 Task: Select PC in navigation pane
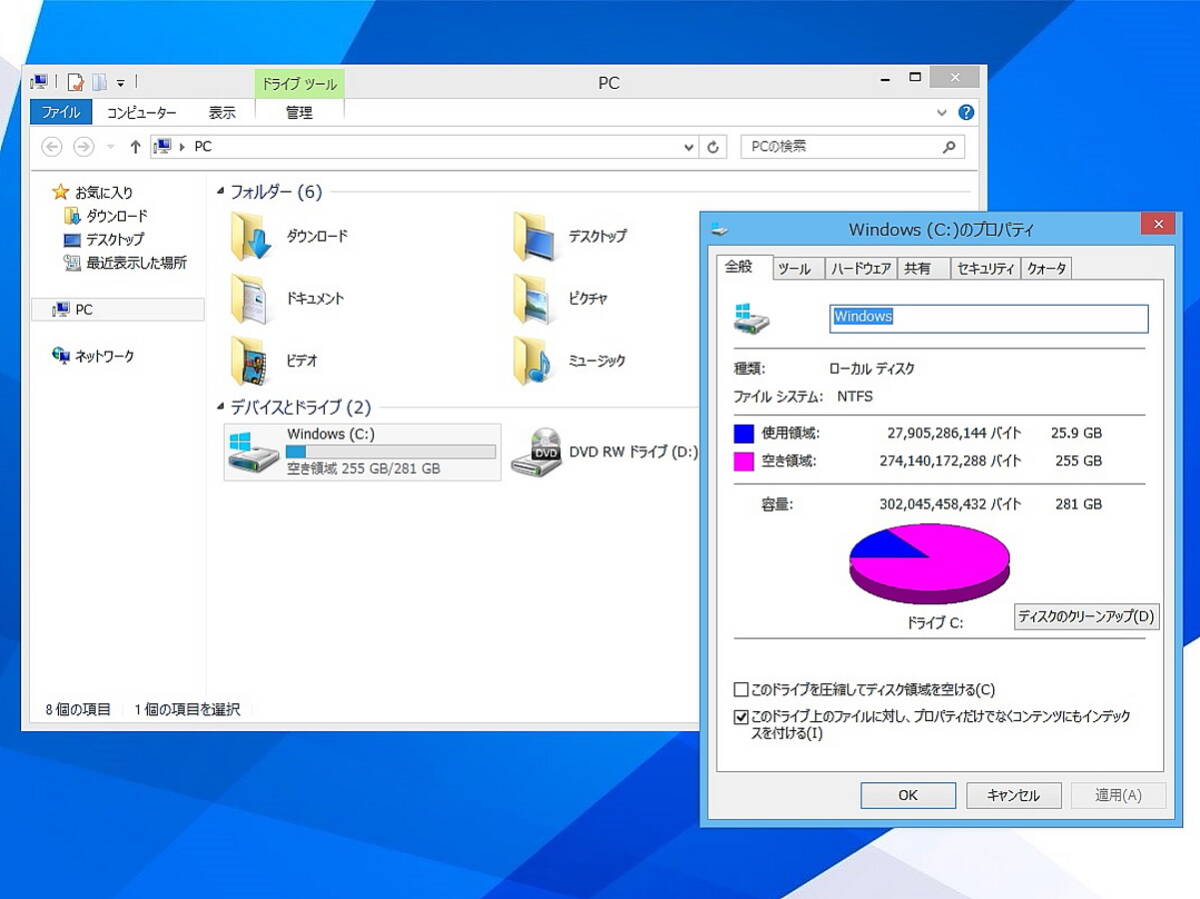click(x=117, y=310)
